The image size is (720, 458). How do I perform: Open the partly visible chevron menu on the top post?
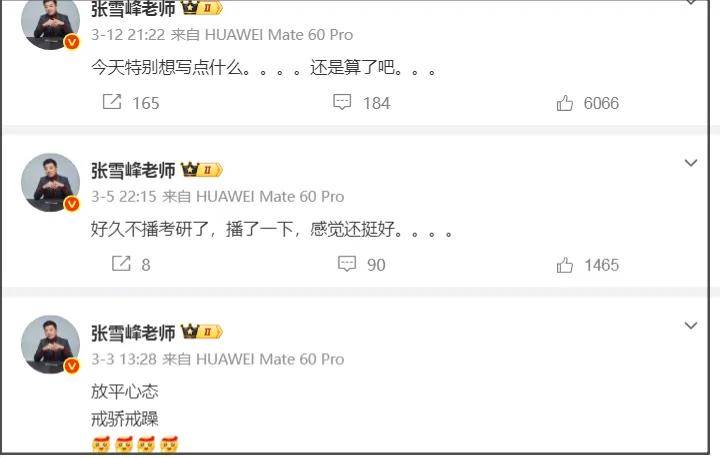coord(691,2)
